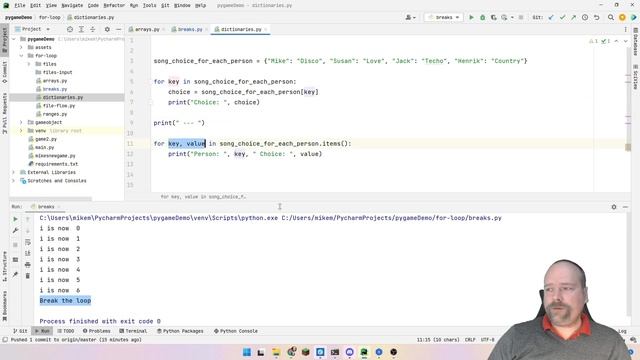640x360 pixels.
Task: Open the File menu
Action: coord(20,6)
